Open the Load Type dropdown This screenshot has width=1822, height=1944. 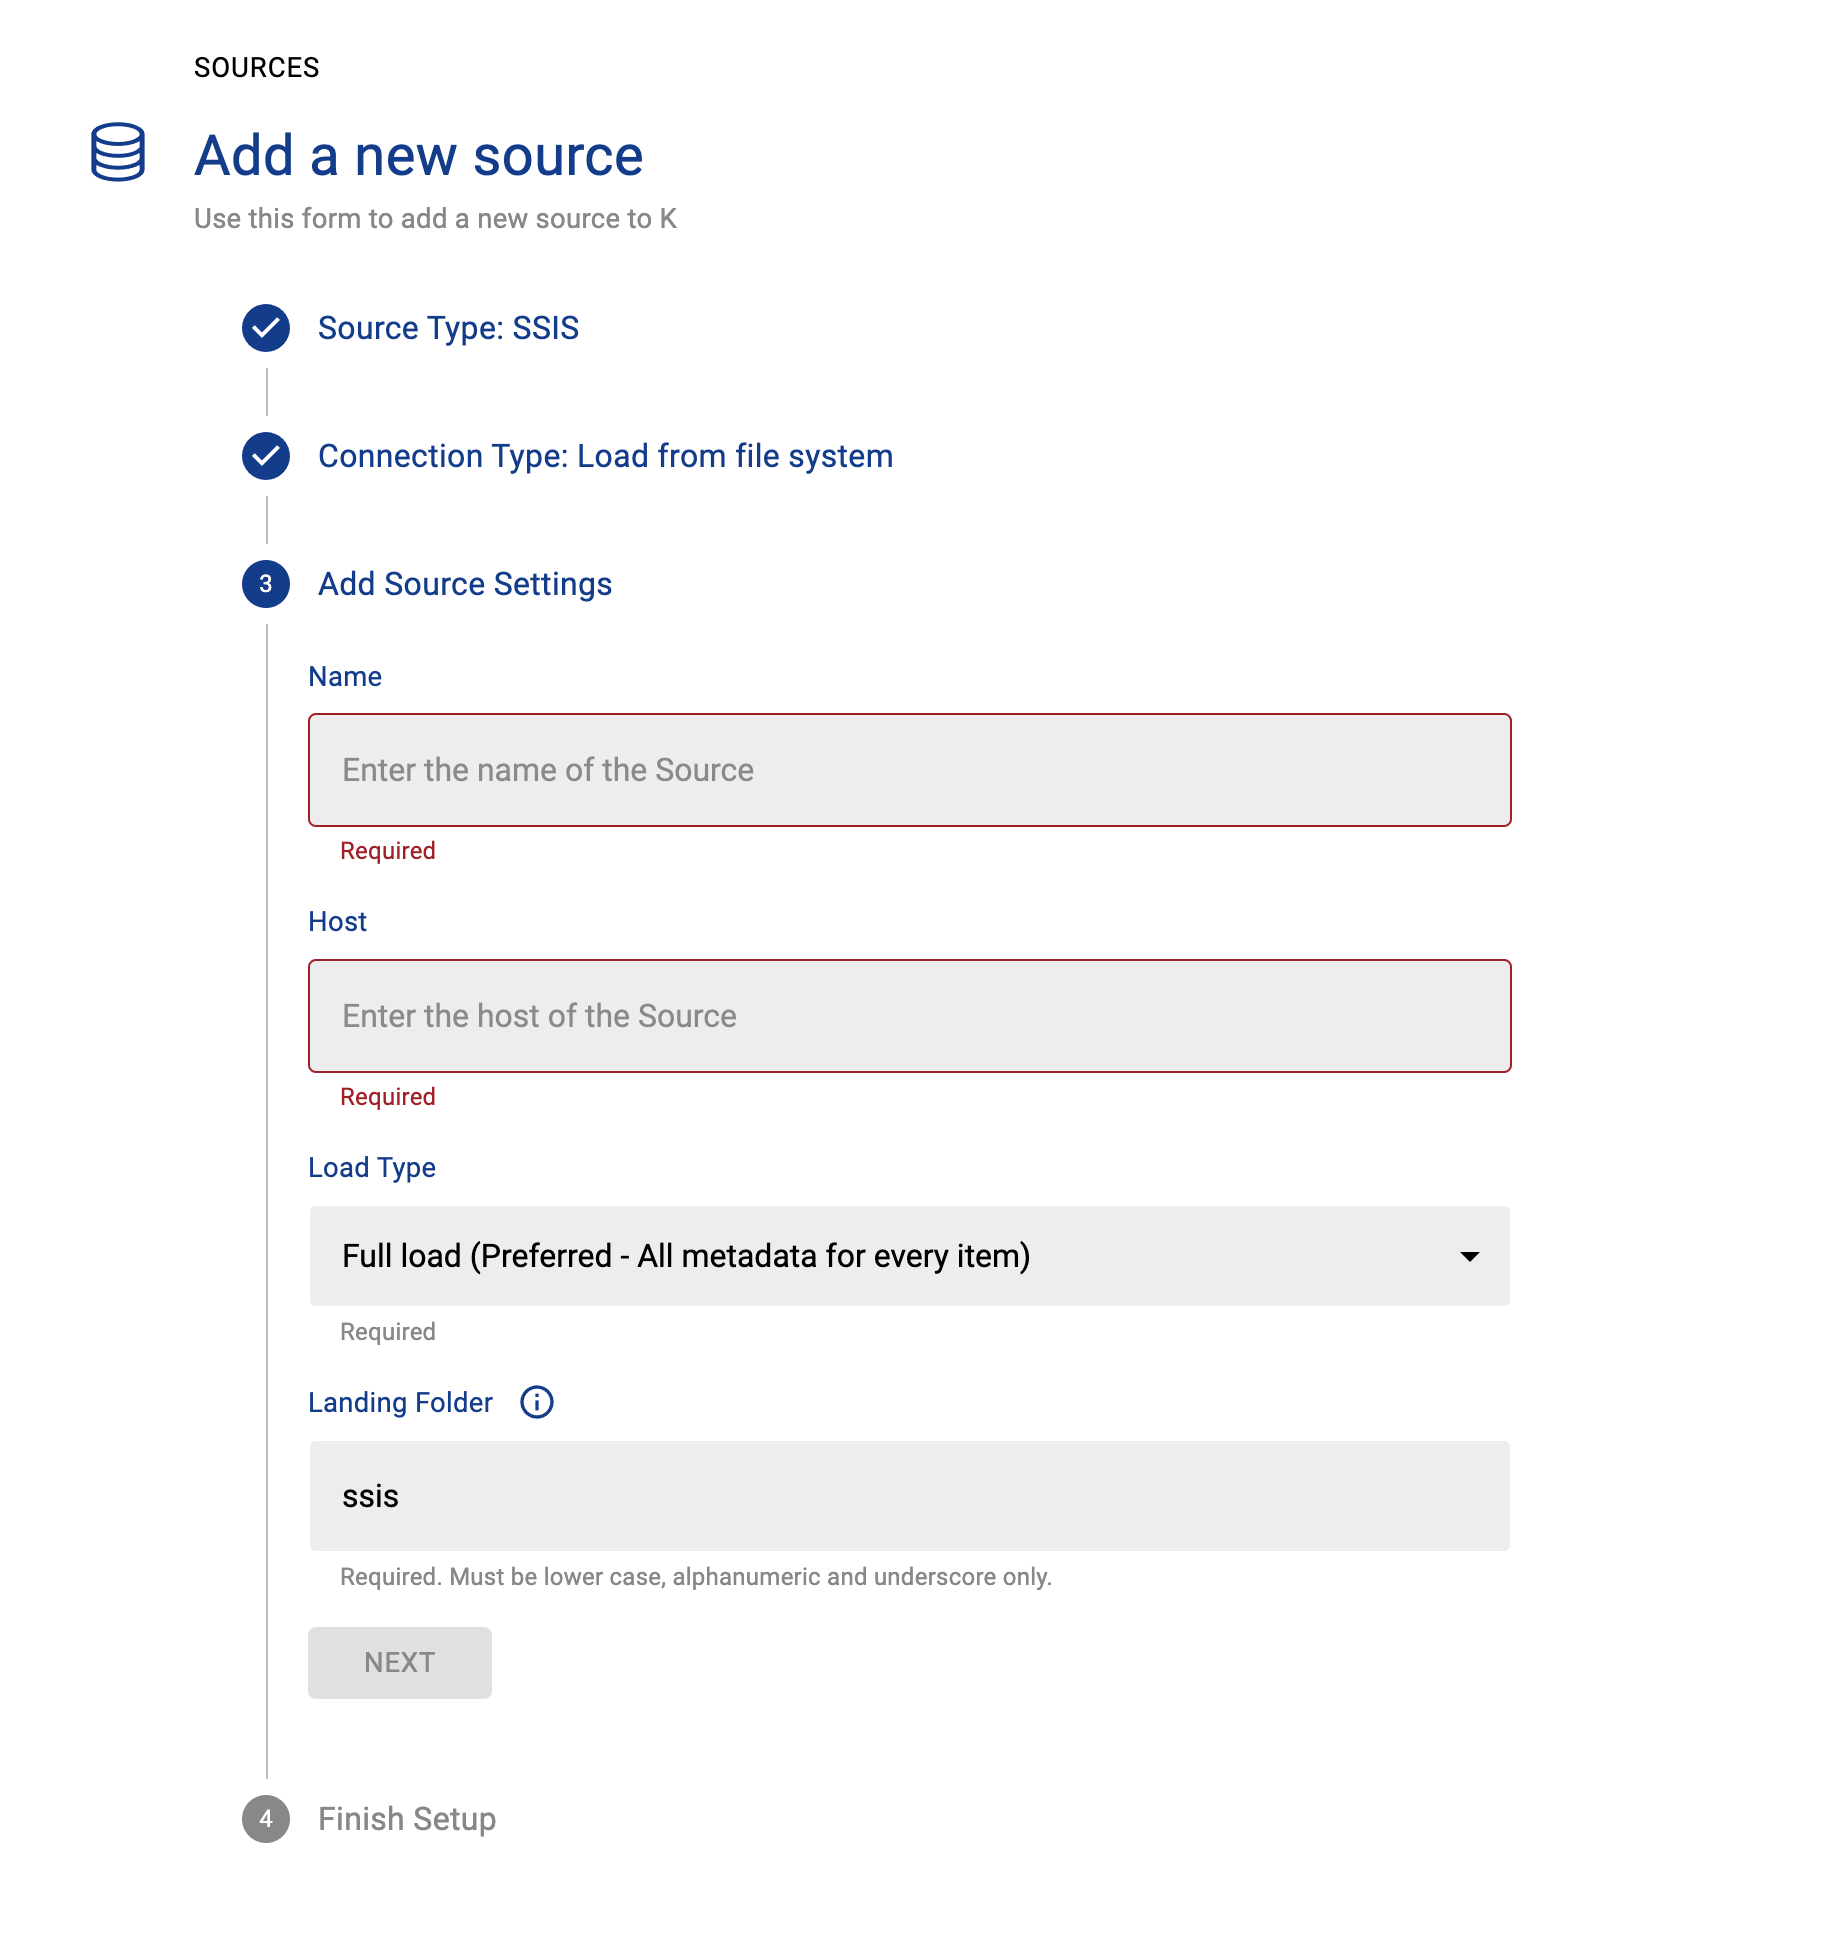point(910,1257)
